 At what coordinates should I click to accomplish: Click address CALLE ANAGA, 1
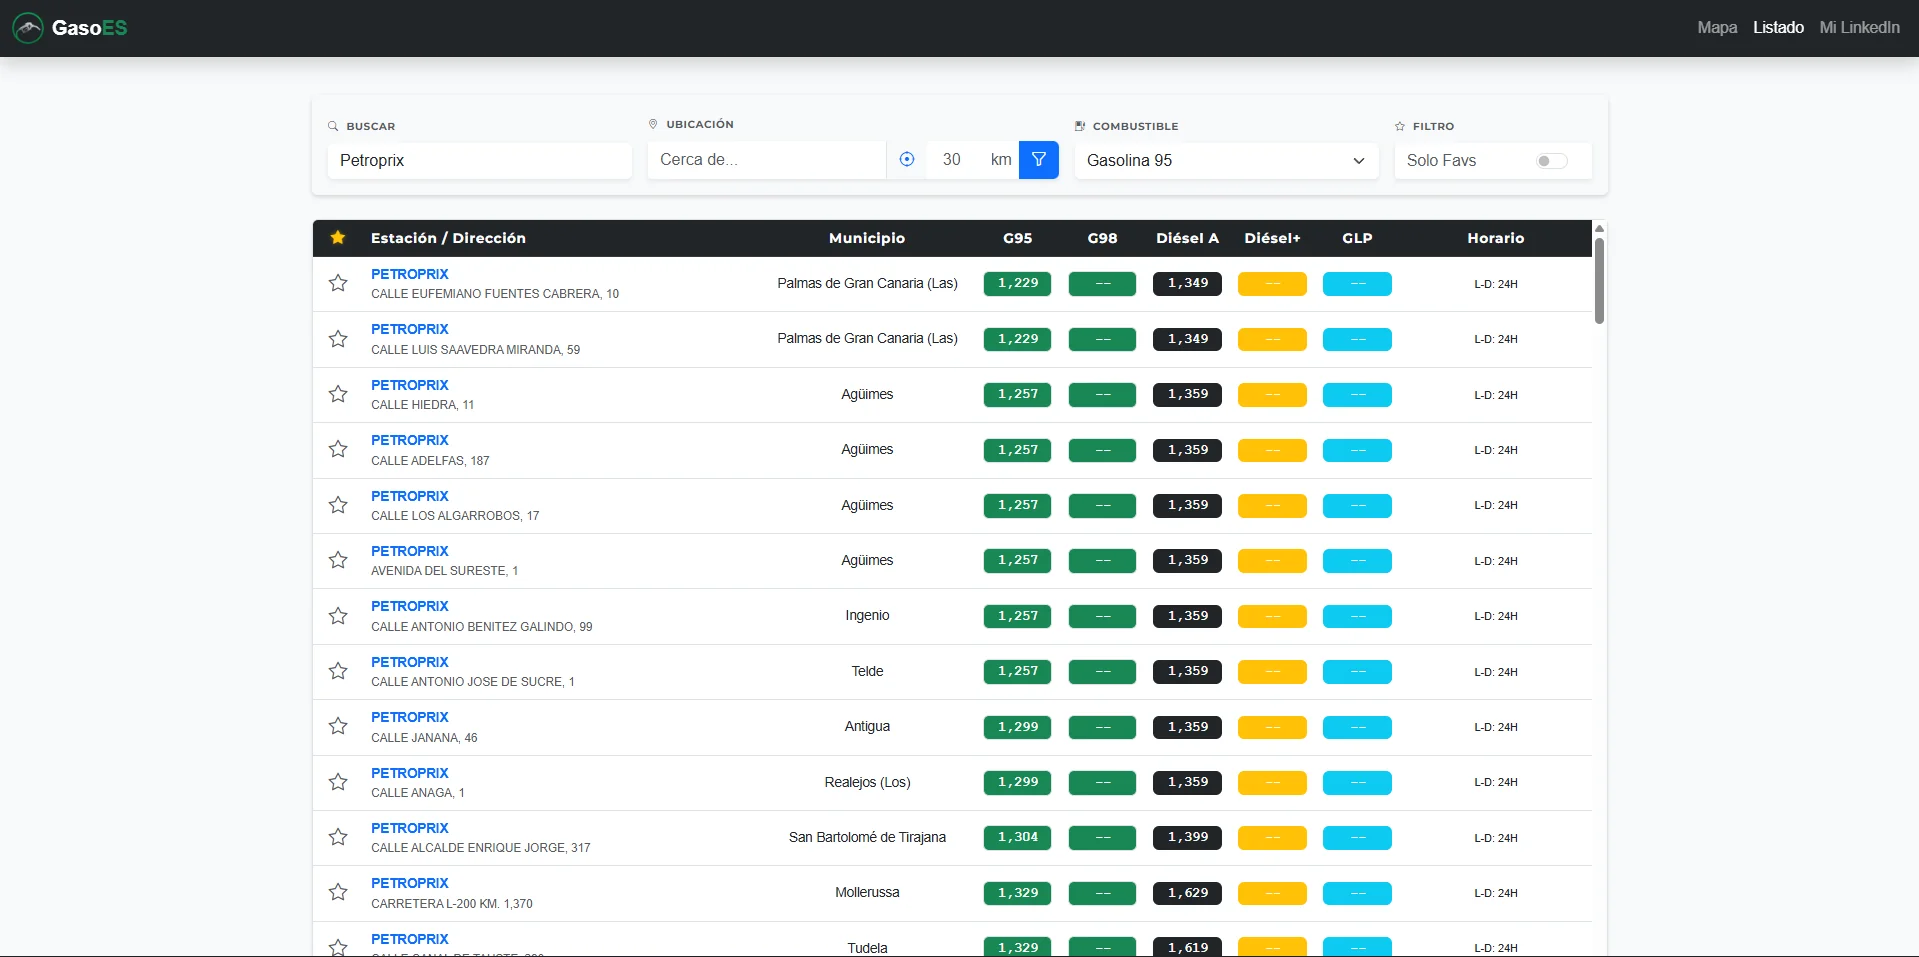tap(418, 793)
